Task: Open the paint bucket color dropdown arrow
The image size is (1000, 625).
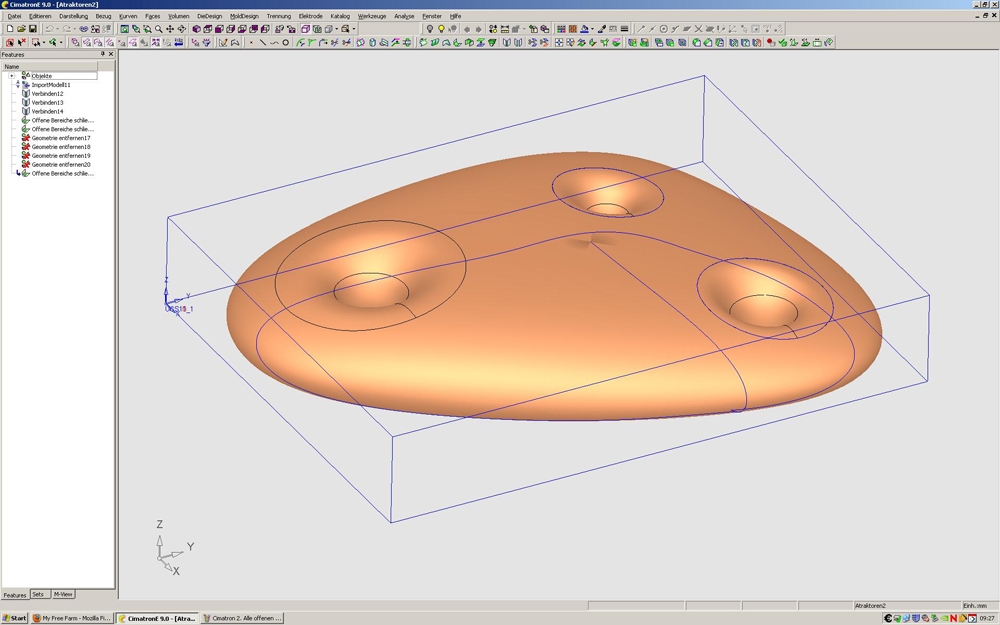Action: tap(592, 29)
